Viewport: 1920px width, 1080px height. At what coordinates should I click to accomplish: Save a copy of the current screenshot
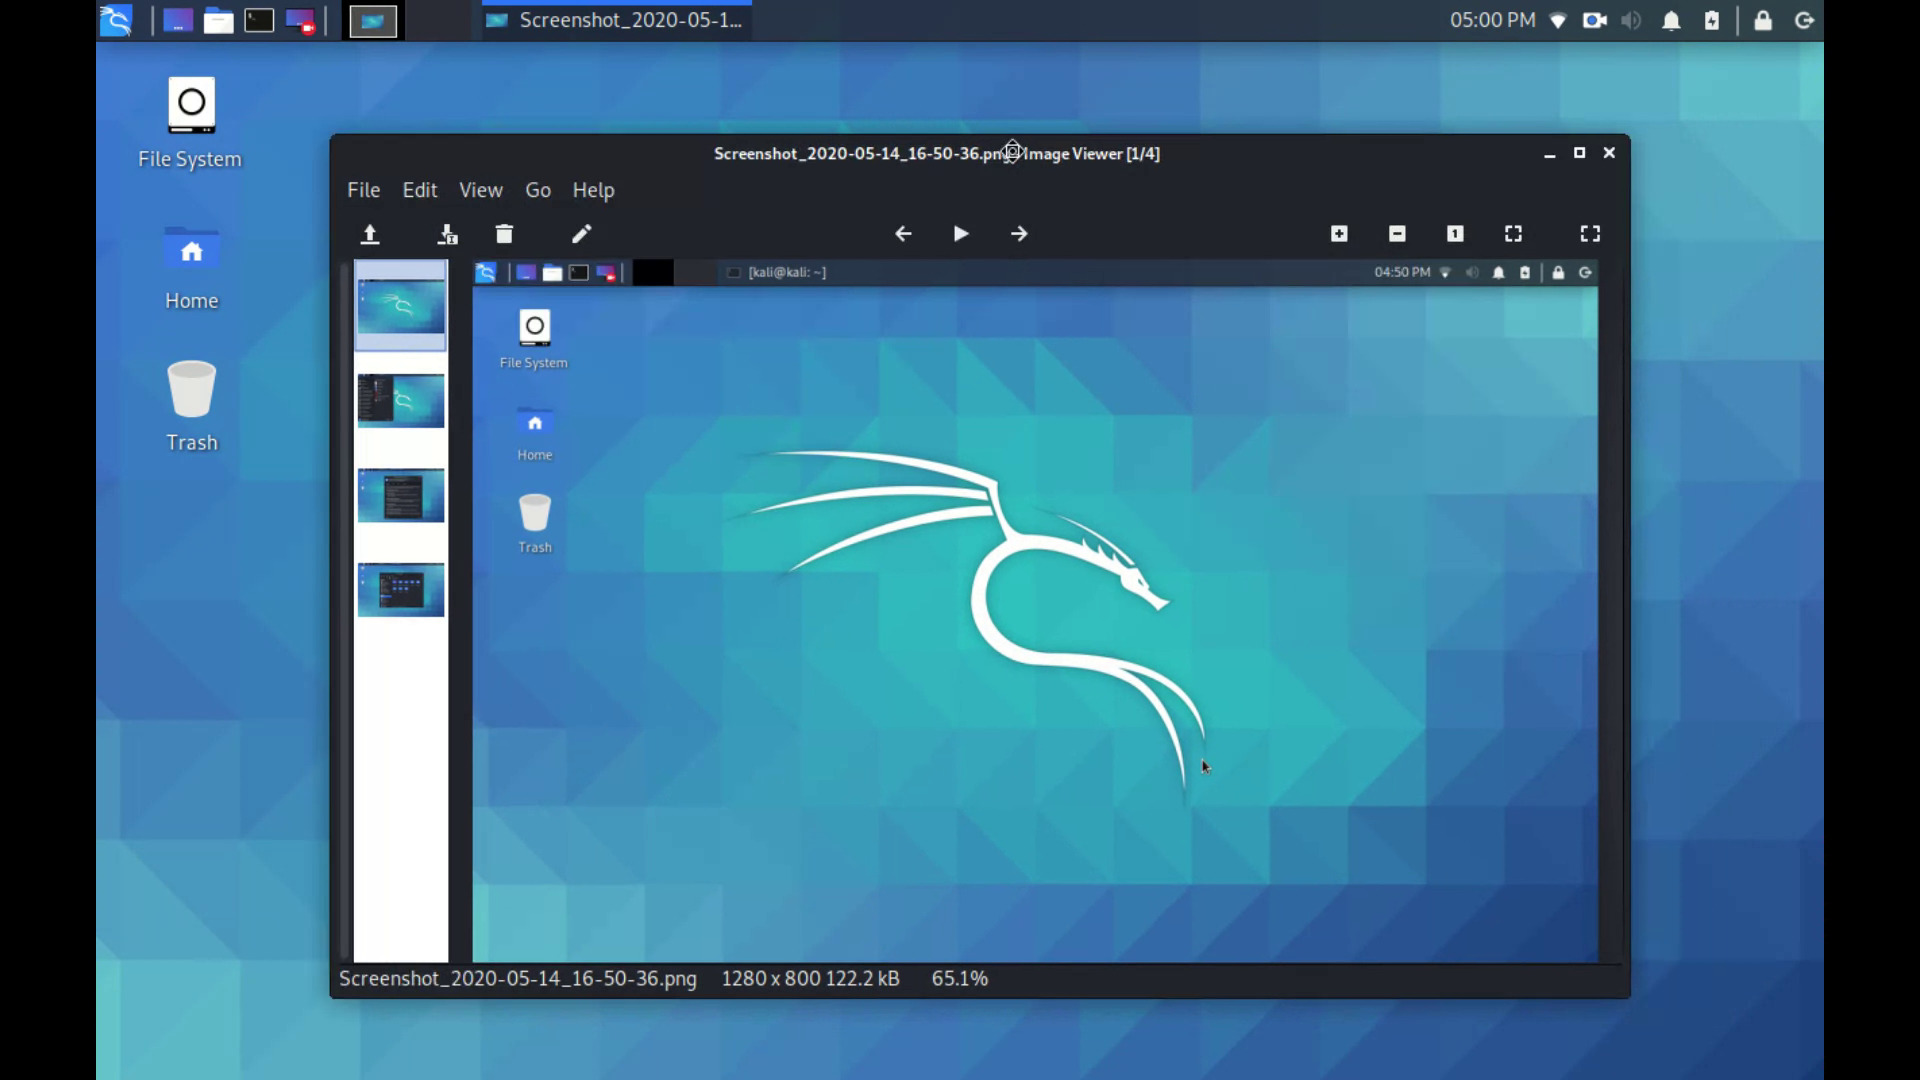click(447, 234)
